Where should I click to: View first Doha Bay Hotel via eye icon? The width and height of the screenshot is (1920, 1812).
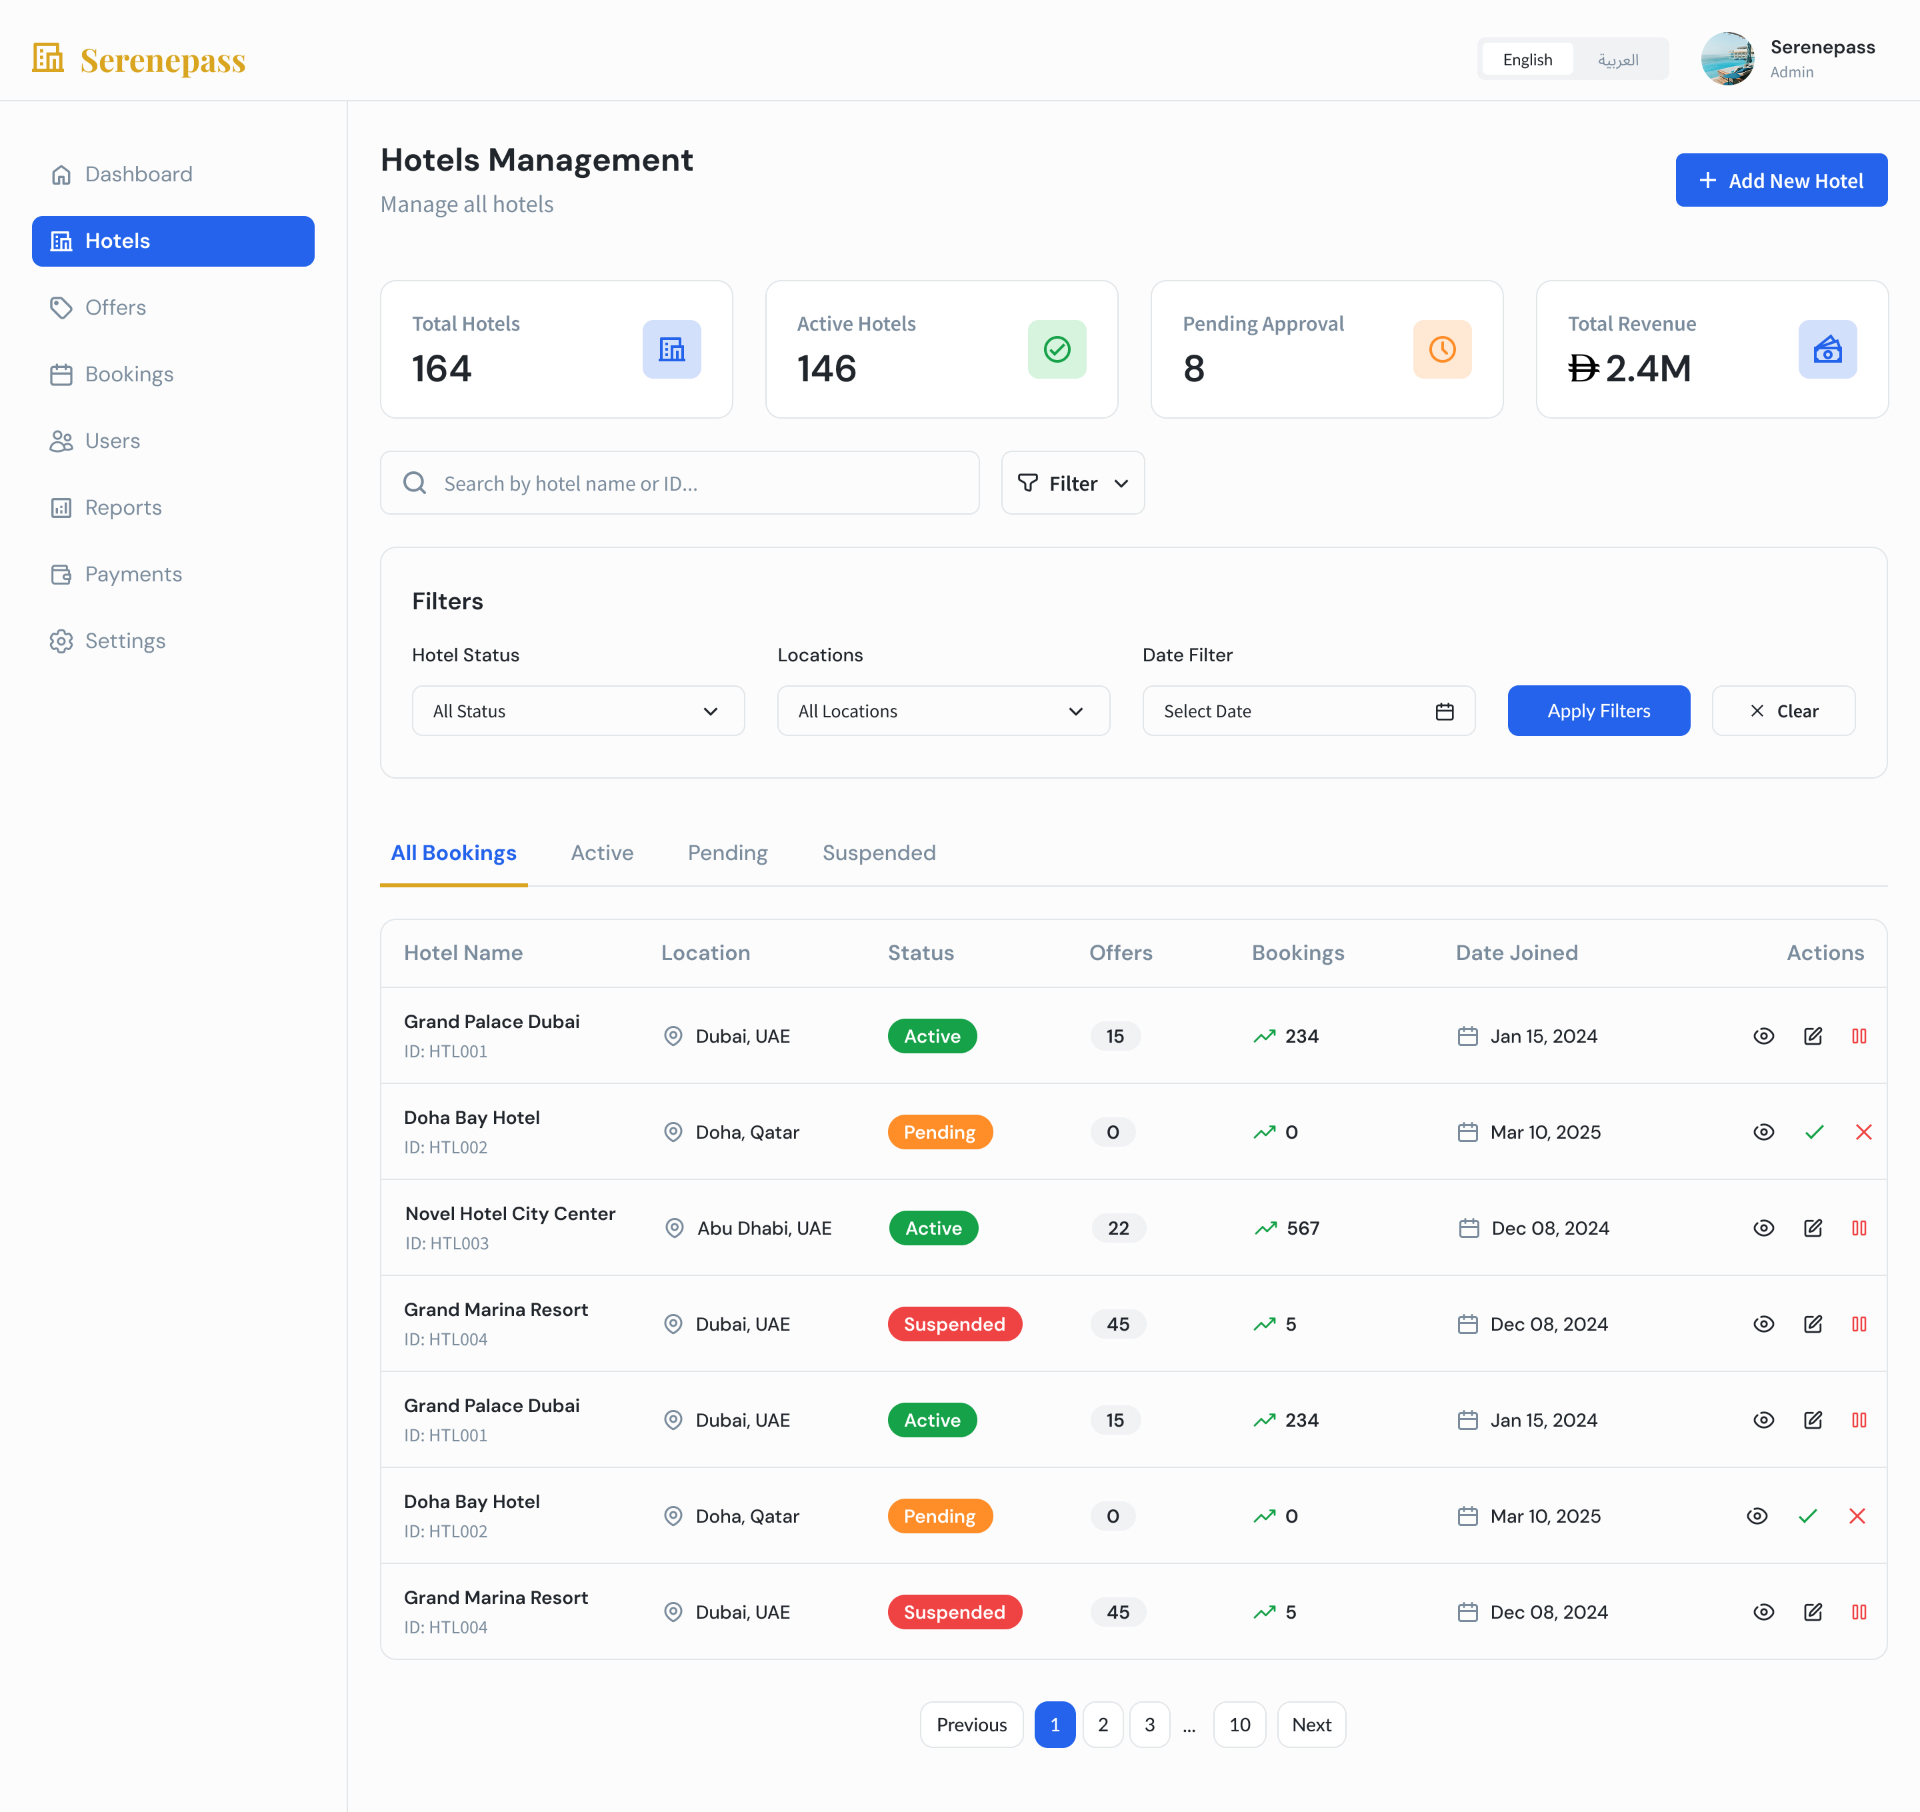[1764, 1132]
